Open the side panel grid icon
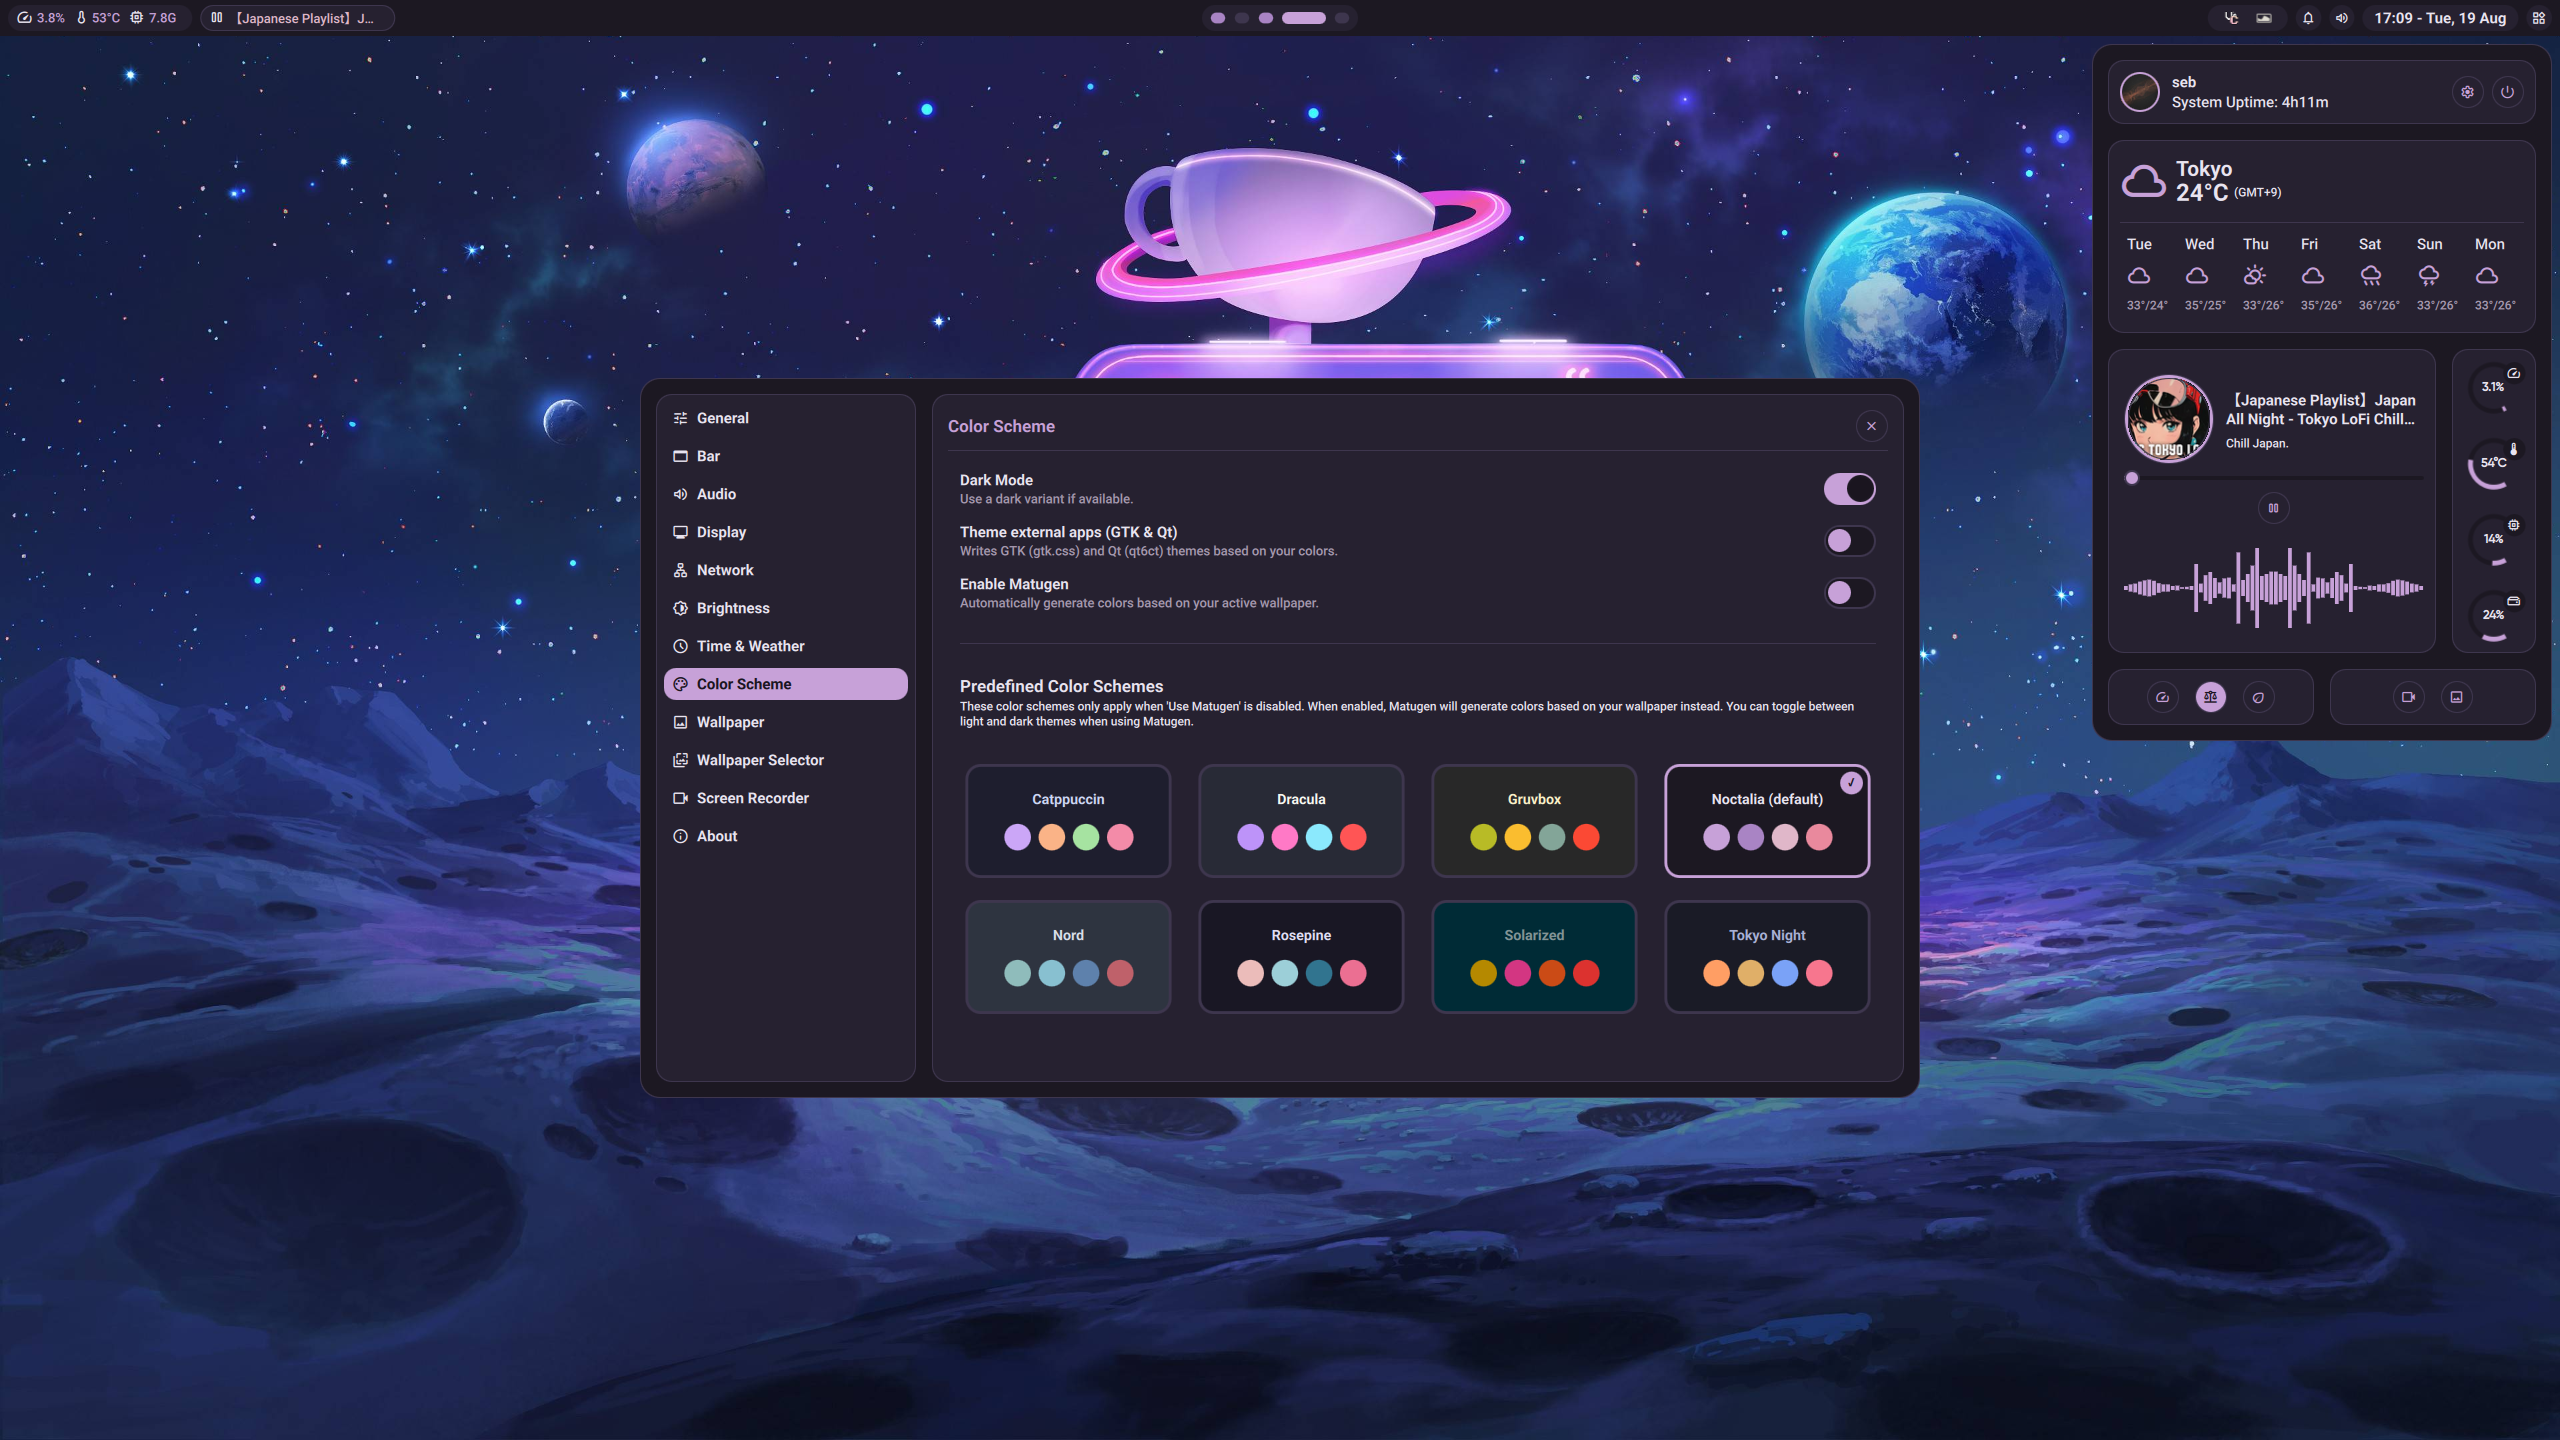The width and height of the screenshot is (2560, 1440). [x=2538, y=18]
